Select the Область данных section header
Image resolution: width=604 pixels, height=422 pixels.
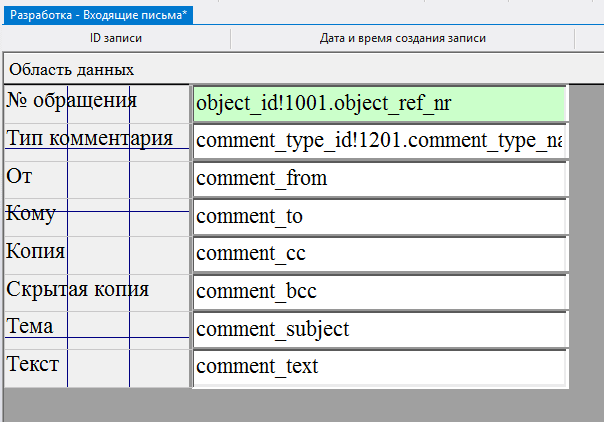pyautogui.click(x=71, y=70)
